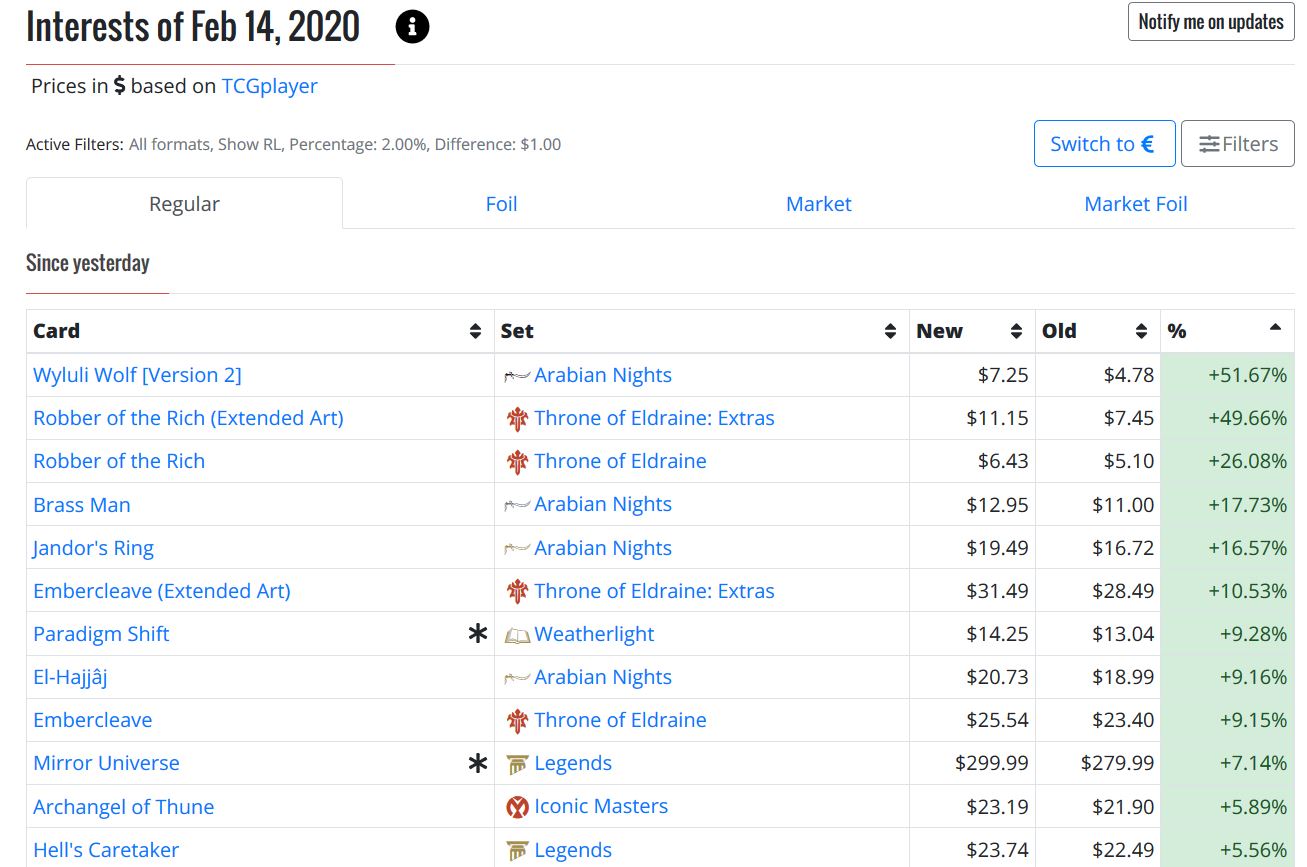Open the TCGplayer link

(x=269, y=86)
